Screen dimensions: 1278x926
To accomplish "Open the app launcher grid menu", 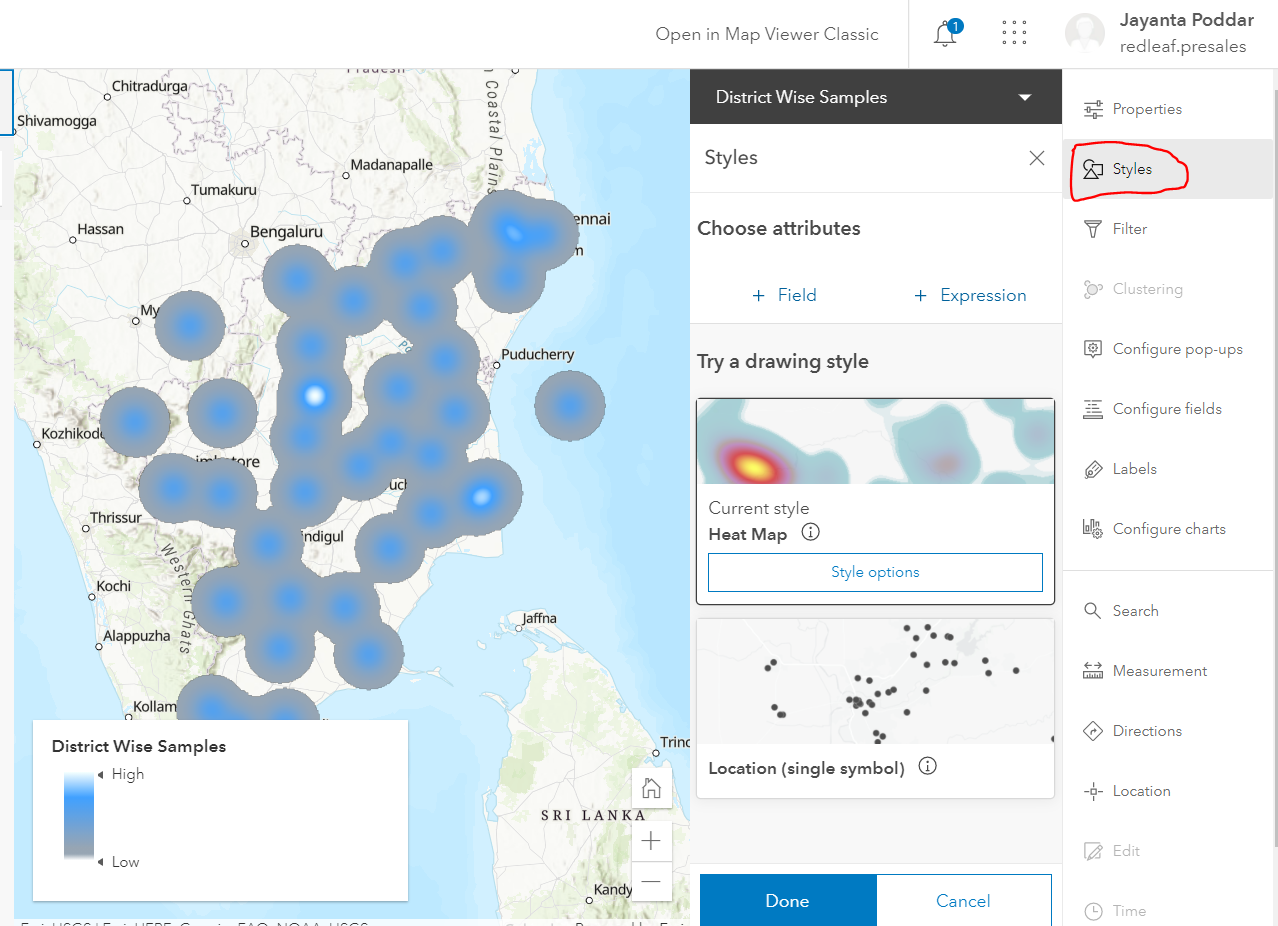I will click(1013, 32).
